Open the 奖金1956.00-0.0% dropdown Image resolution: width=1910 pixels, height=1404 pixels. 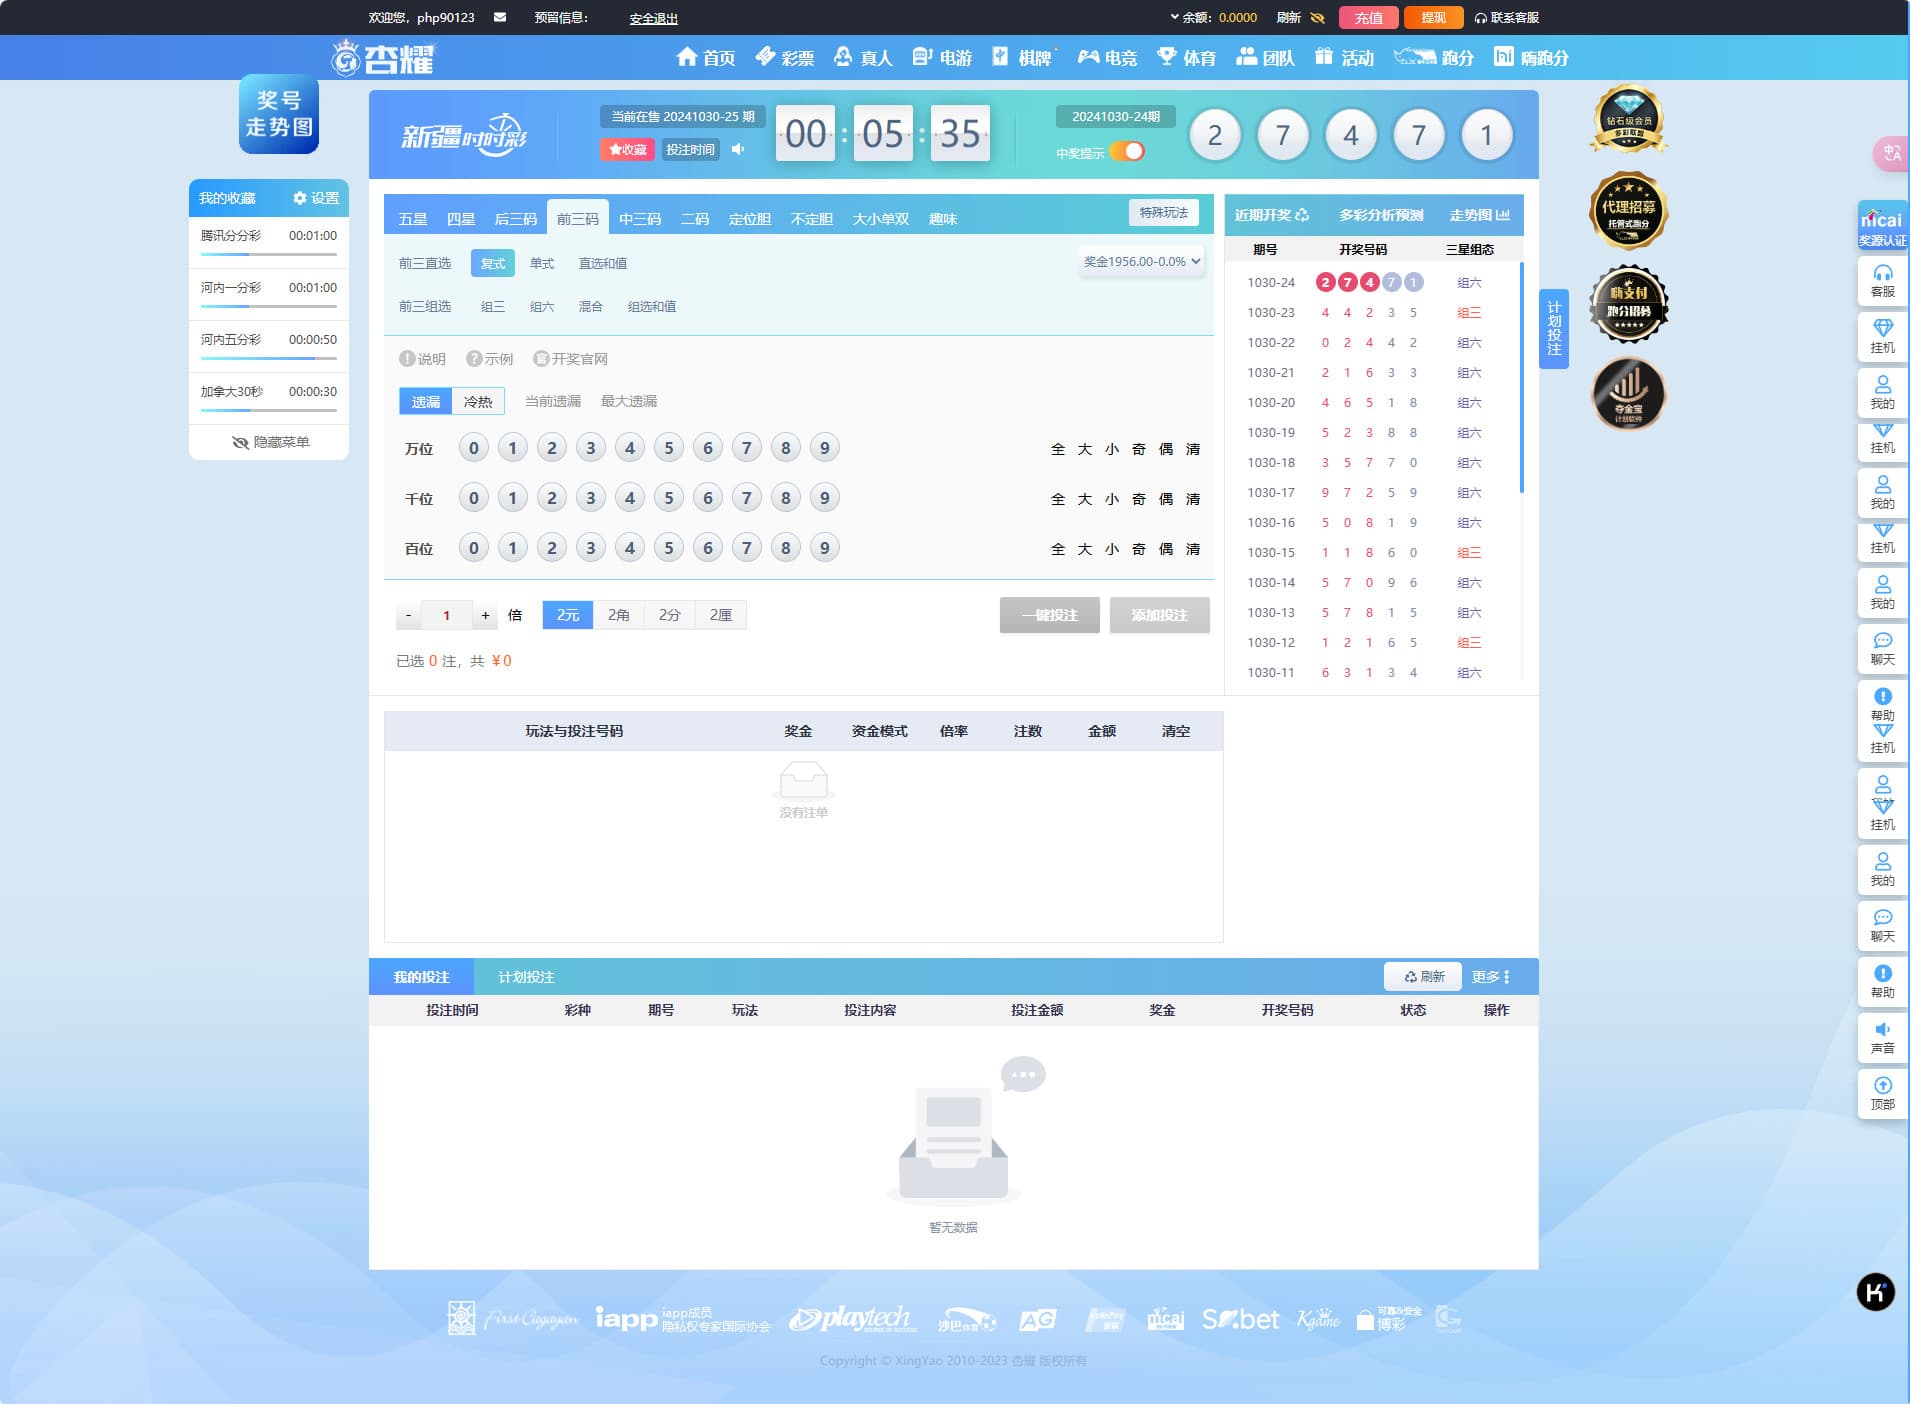[1141, 262]
